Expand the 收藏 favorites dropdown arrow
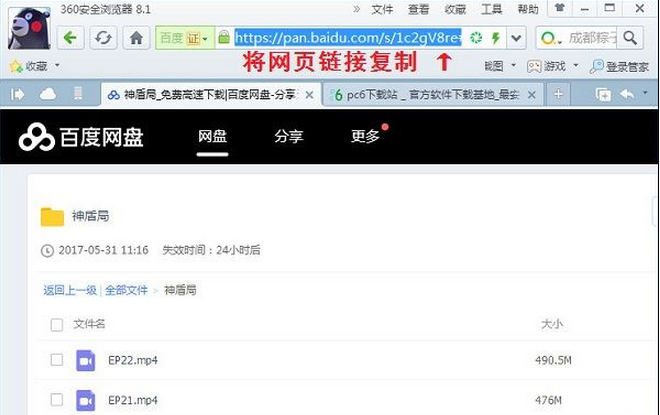 57,66
